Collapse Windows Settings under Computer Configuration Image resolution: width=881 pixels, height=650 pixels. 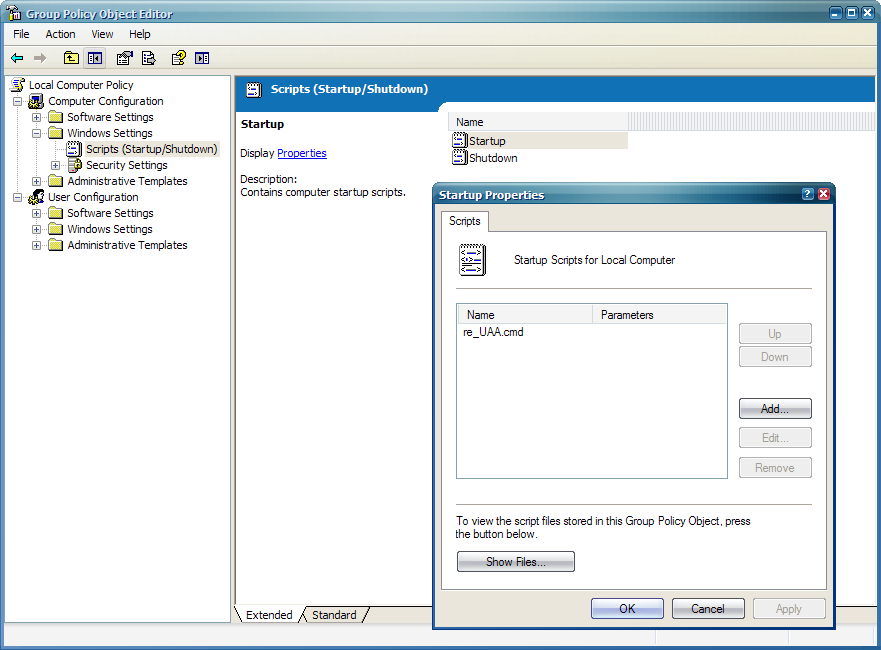[x=37, y=134]
